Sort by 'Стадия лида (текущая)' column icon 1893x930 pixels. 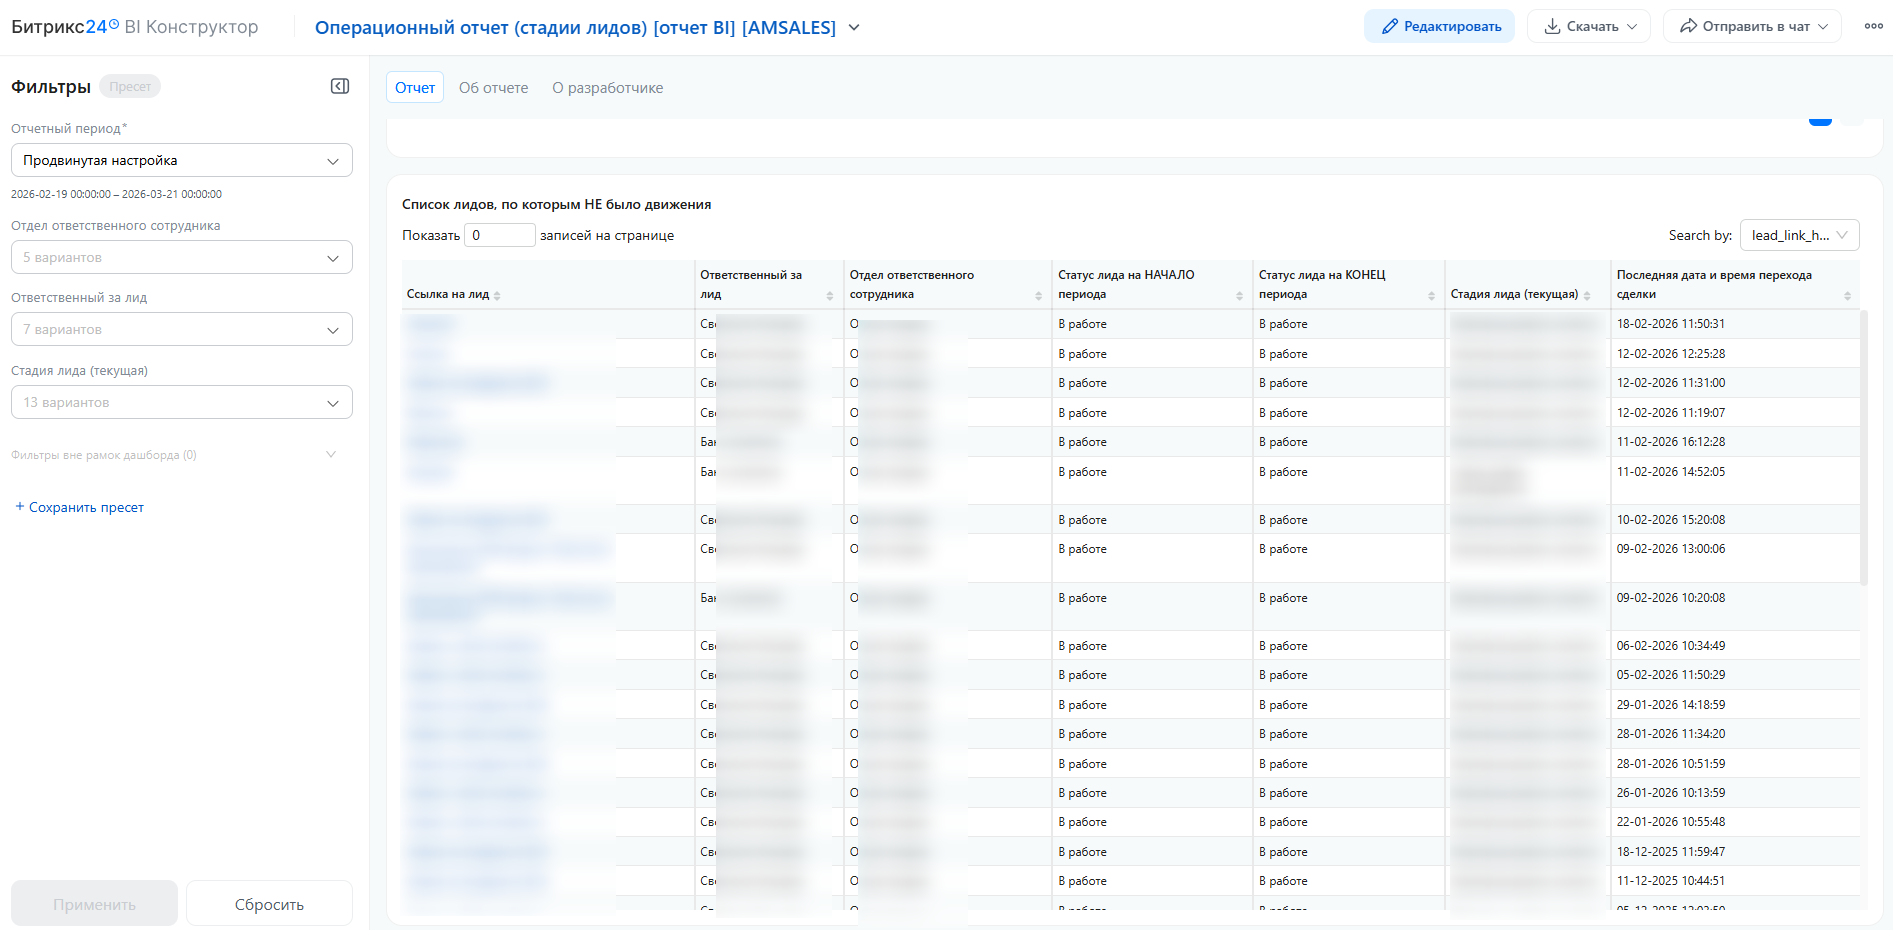[x=1587, y=296]
